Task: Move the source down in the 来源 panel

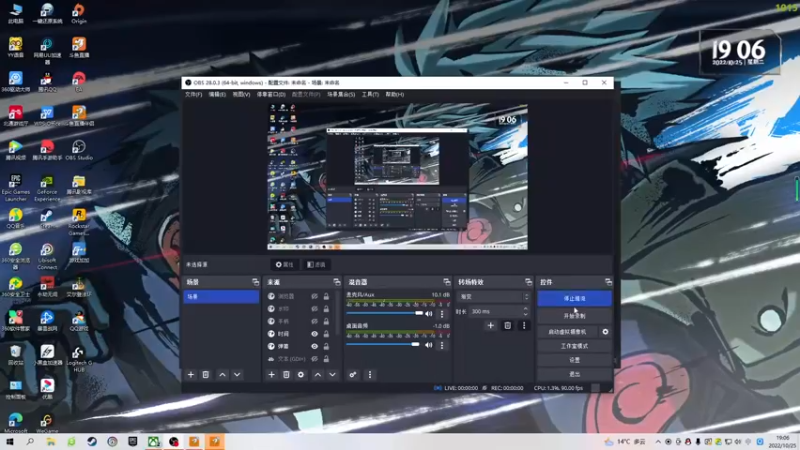Action: [333, 374]
